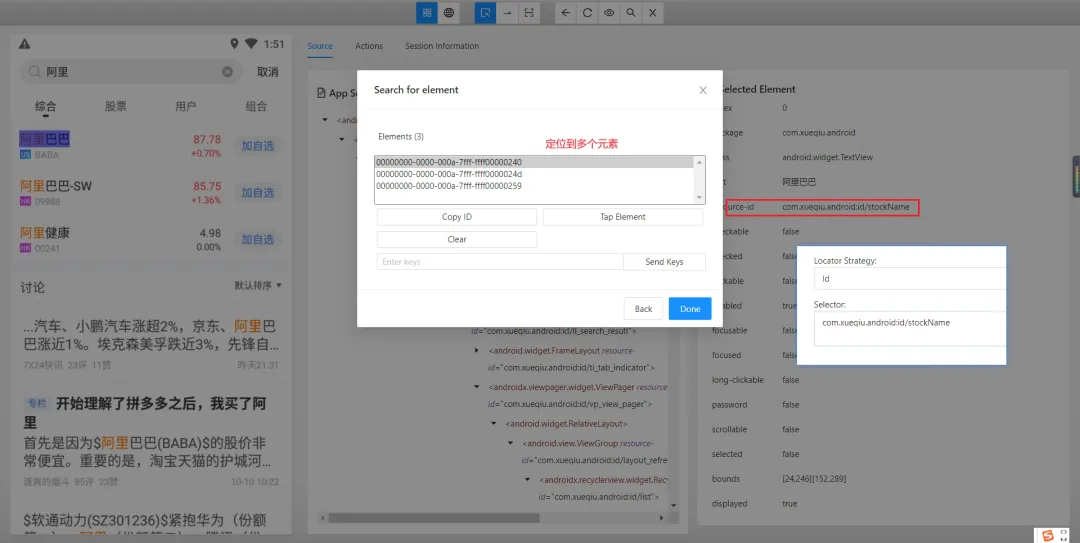
Task: Click the App Source document icon
Action: pos(321,93)
